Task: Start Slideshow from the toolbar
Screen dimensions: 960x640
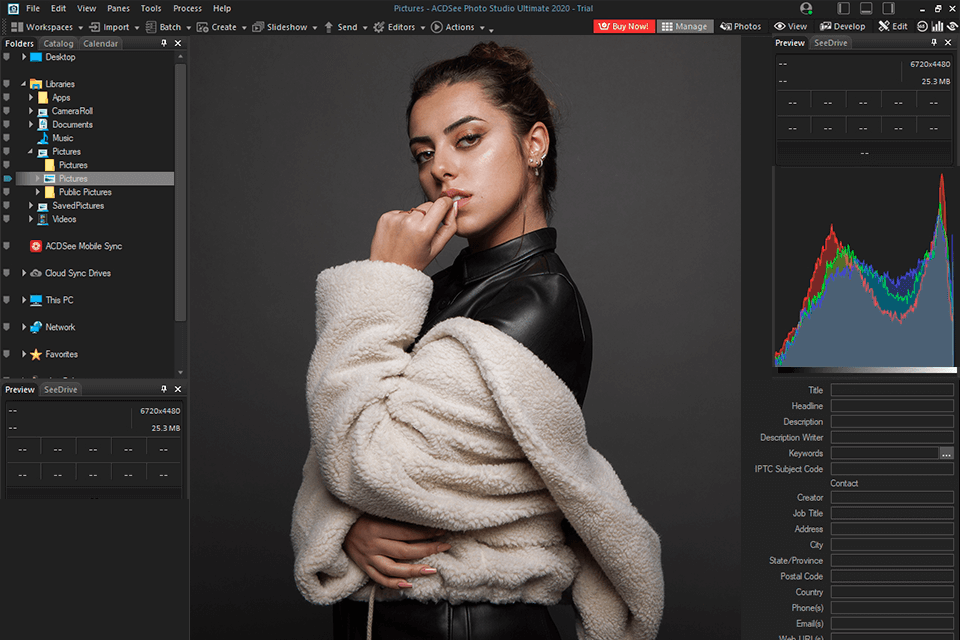Action: point(280,27)
